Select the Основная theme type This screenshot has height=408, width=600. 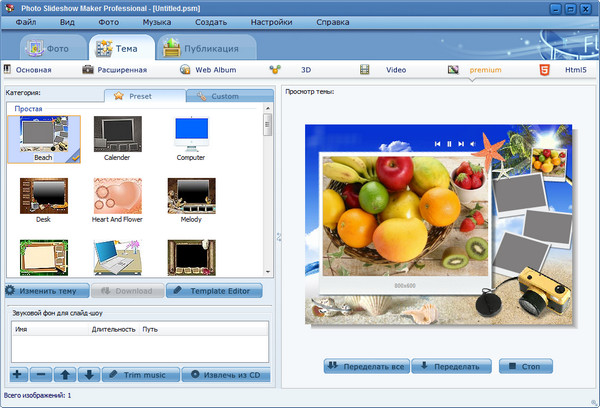click(34, 70)
